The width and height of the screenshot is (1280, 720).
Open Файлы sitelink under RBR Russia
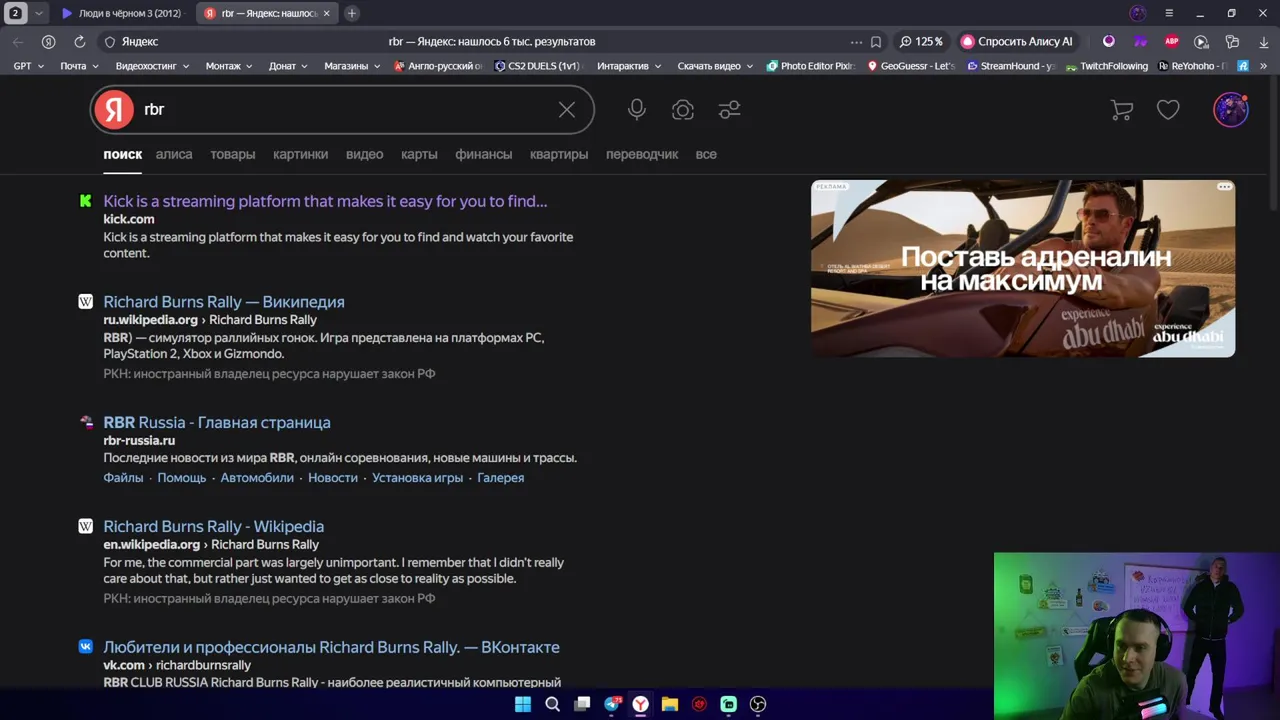124,478
